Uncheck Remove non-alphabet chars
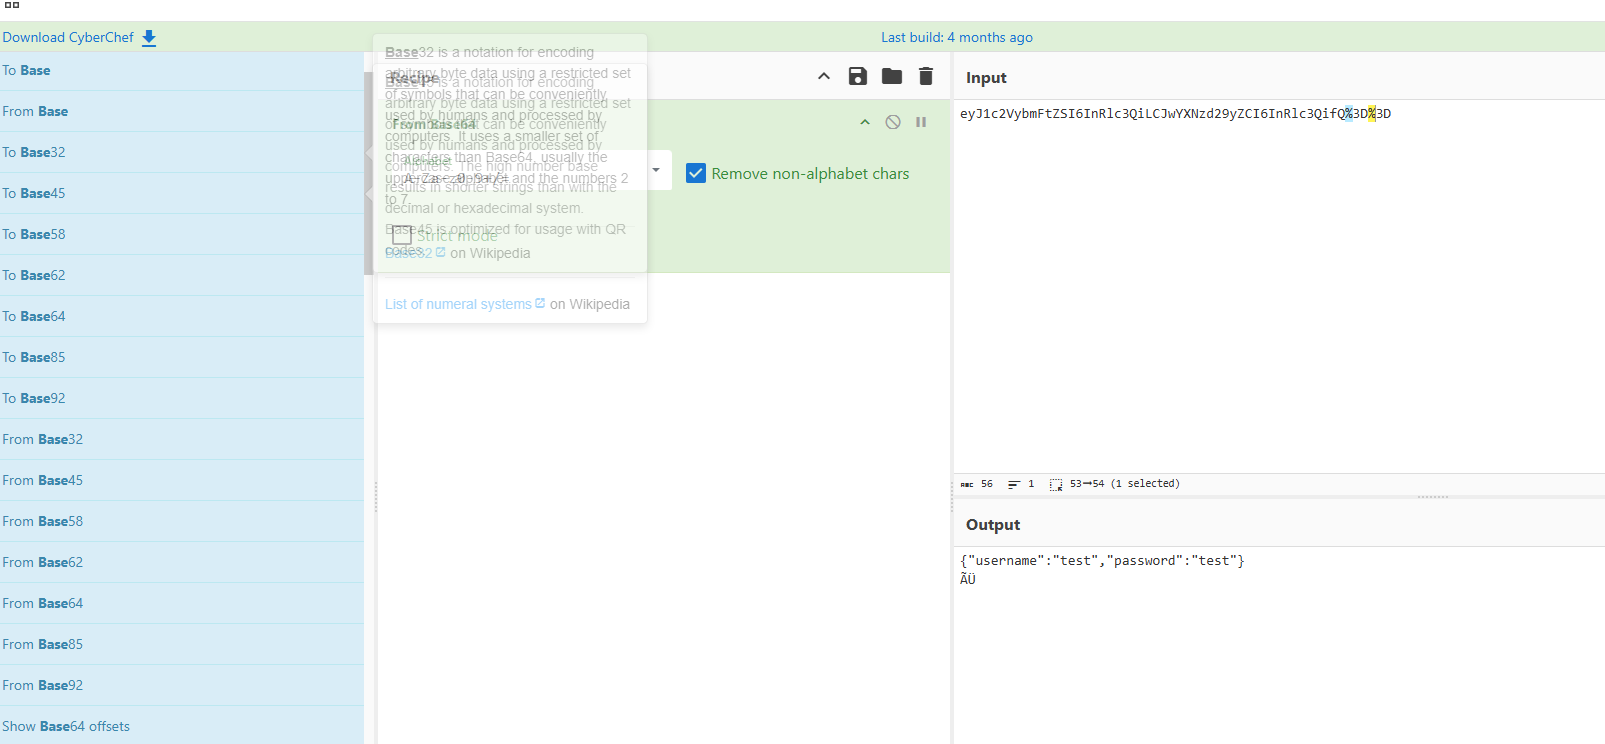 pyautogui.click(x=696, y=173)
